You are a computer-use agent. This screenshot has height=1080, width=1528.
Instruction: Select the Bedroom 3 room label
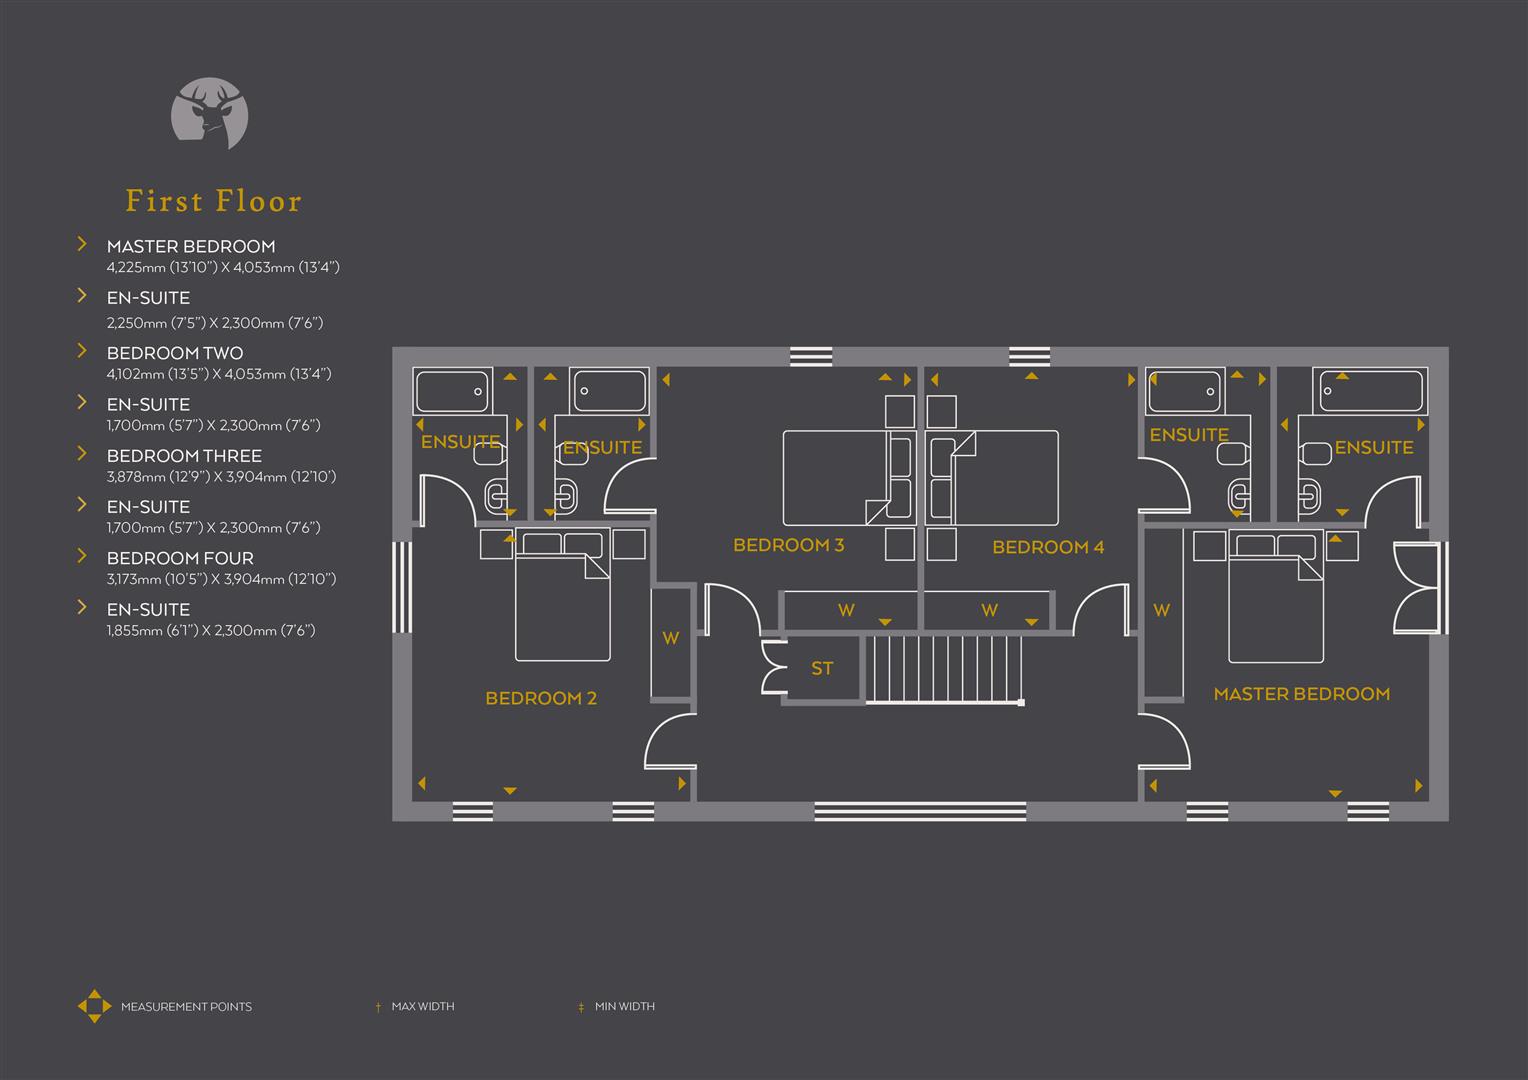click(x=790, y=545)
